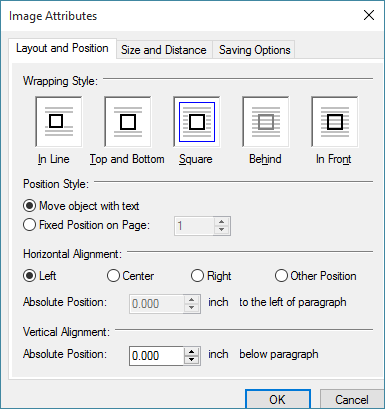Open the Saving Options tab
The height and width of the screenshot is (409, 385).
[x=255, y=50]
